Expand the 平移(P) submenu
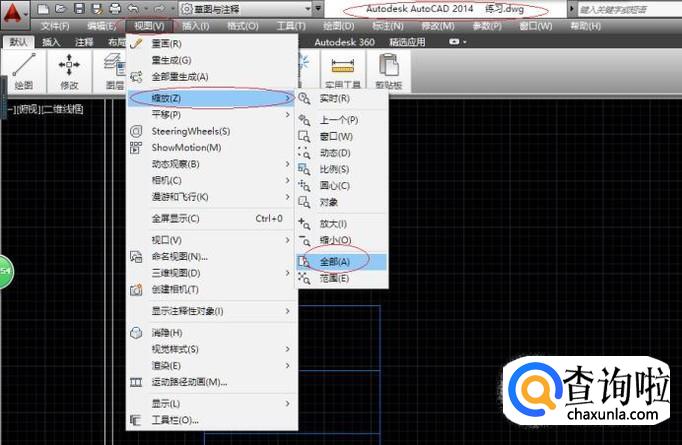This screenshot has width=682, height=445. [x=212, y=114]
